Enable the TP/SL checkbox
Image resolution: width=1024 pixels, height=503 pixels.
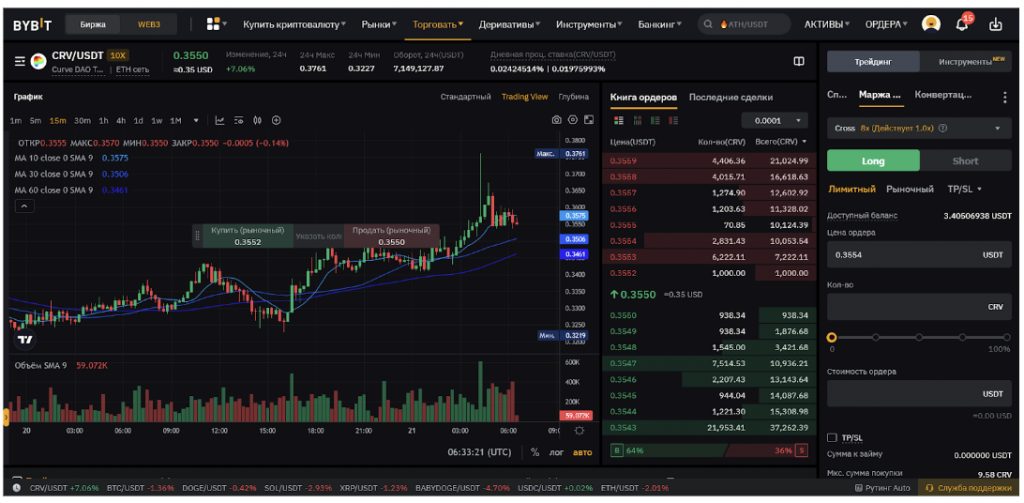832,437
